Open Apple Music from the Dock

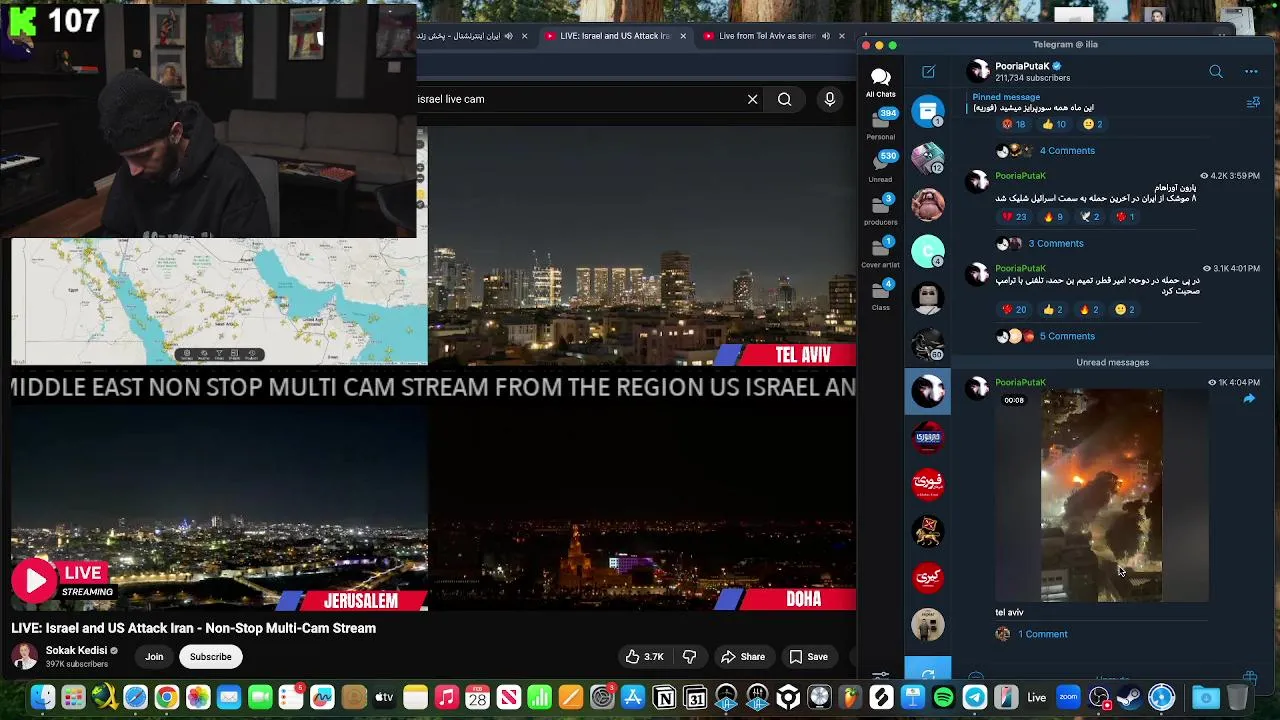447,697
